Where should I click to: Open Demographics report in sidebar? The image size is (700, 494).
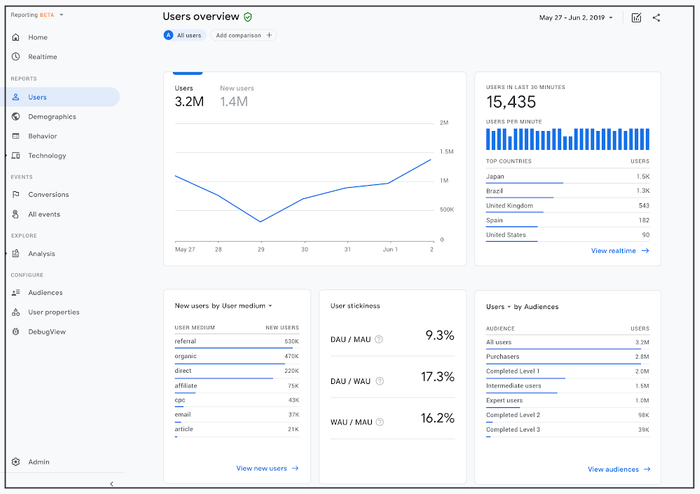point(51,117)
